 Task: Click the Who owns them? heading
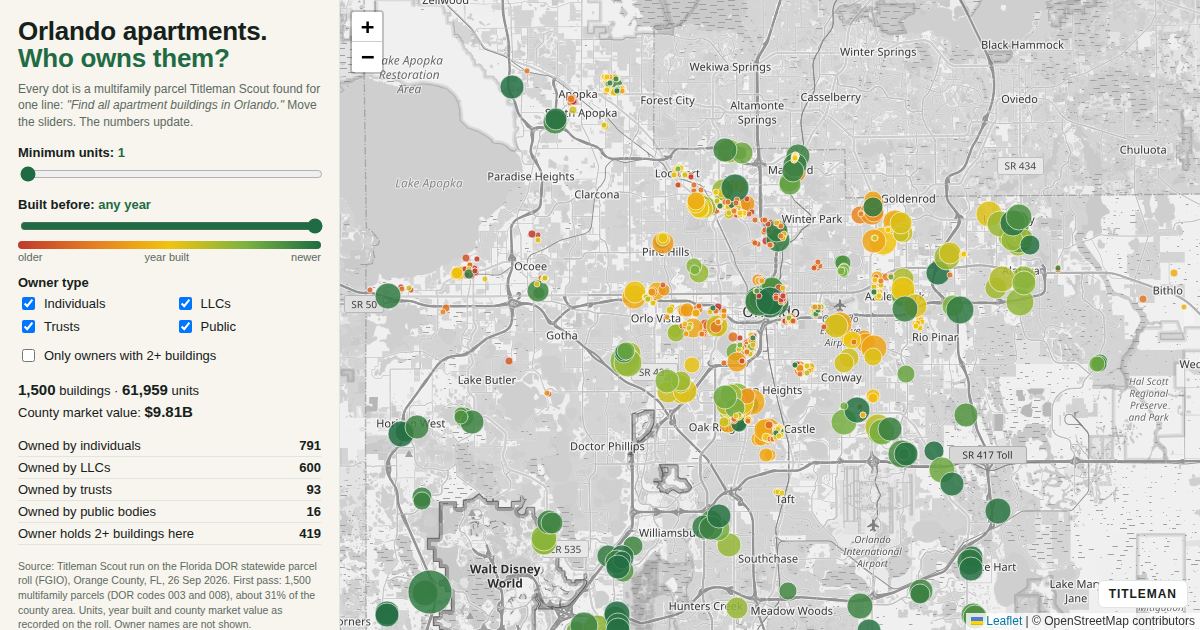point(123,58)
